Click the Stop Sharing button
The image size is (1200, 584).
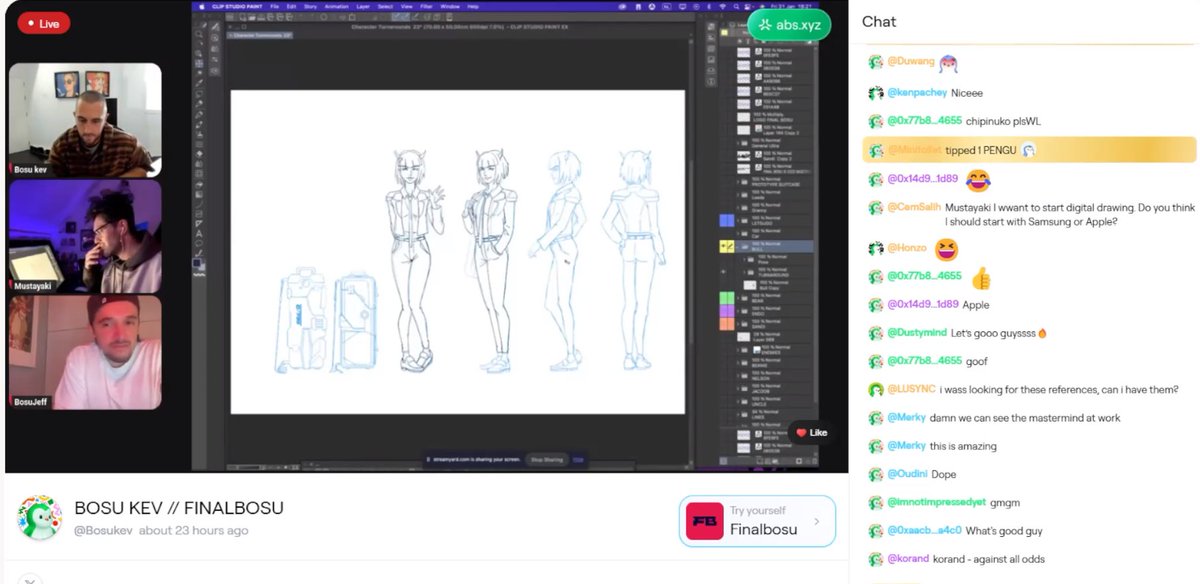click(x=547, y=458)
